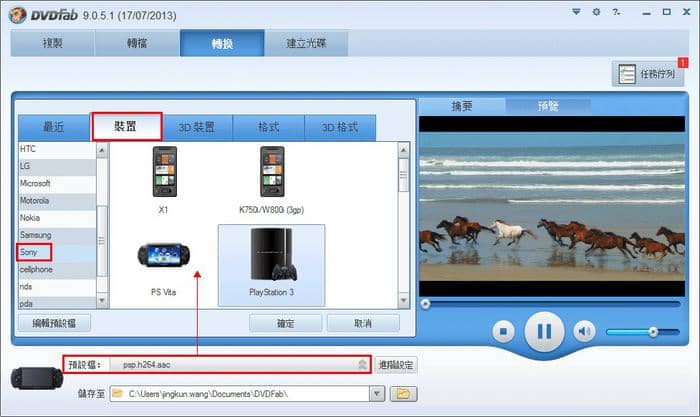
Task: Click device grid scroll down arrow
Action: pyautogui.click(x=404, y=300)
